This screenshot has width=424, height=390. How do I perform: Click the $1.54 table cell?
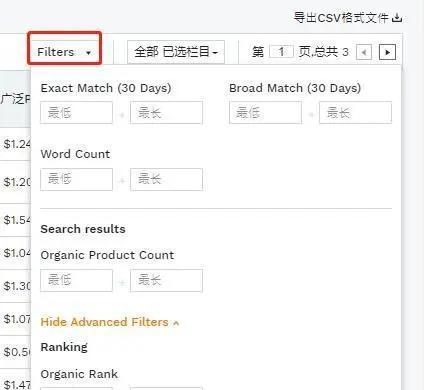click(x=16, y=220)
